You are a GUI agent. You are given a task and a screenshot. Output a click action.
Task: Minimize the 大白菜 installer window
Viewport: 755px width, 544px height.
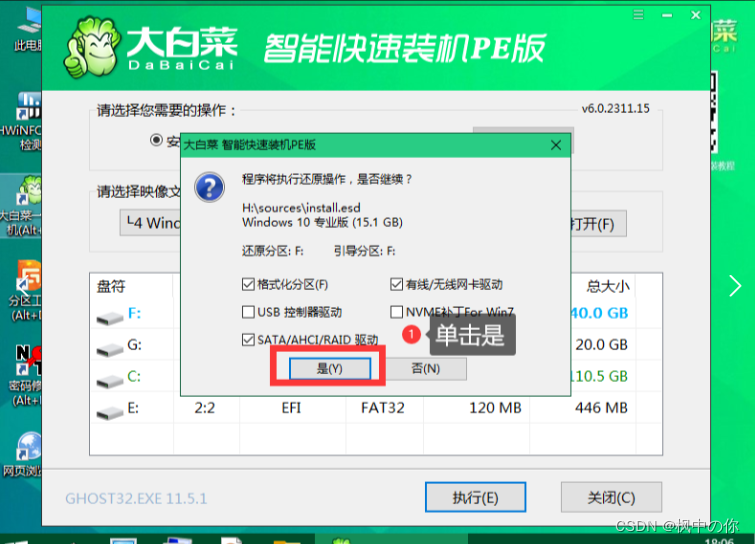[x=667, y=15]
